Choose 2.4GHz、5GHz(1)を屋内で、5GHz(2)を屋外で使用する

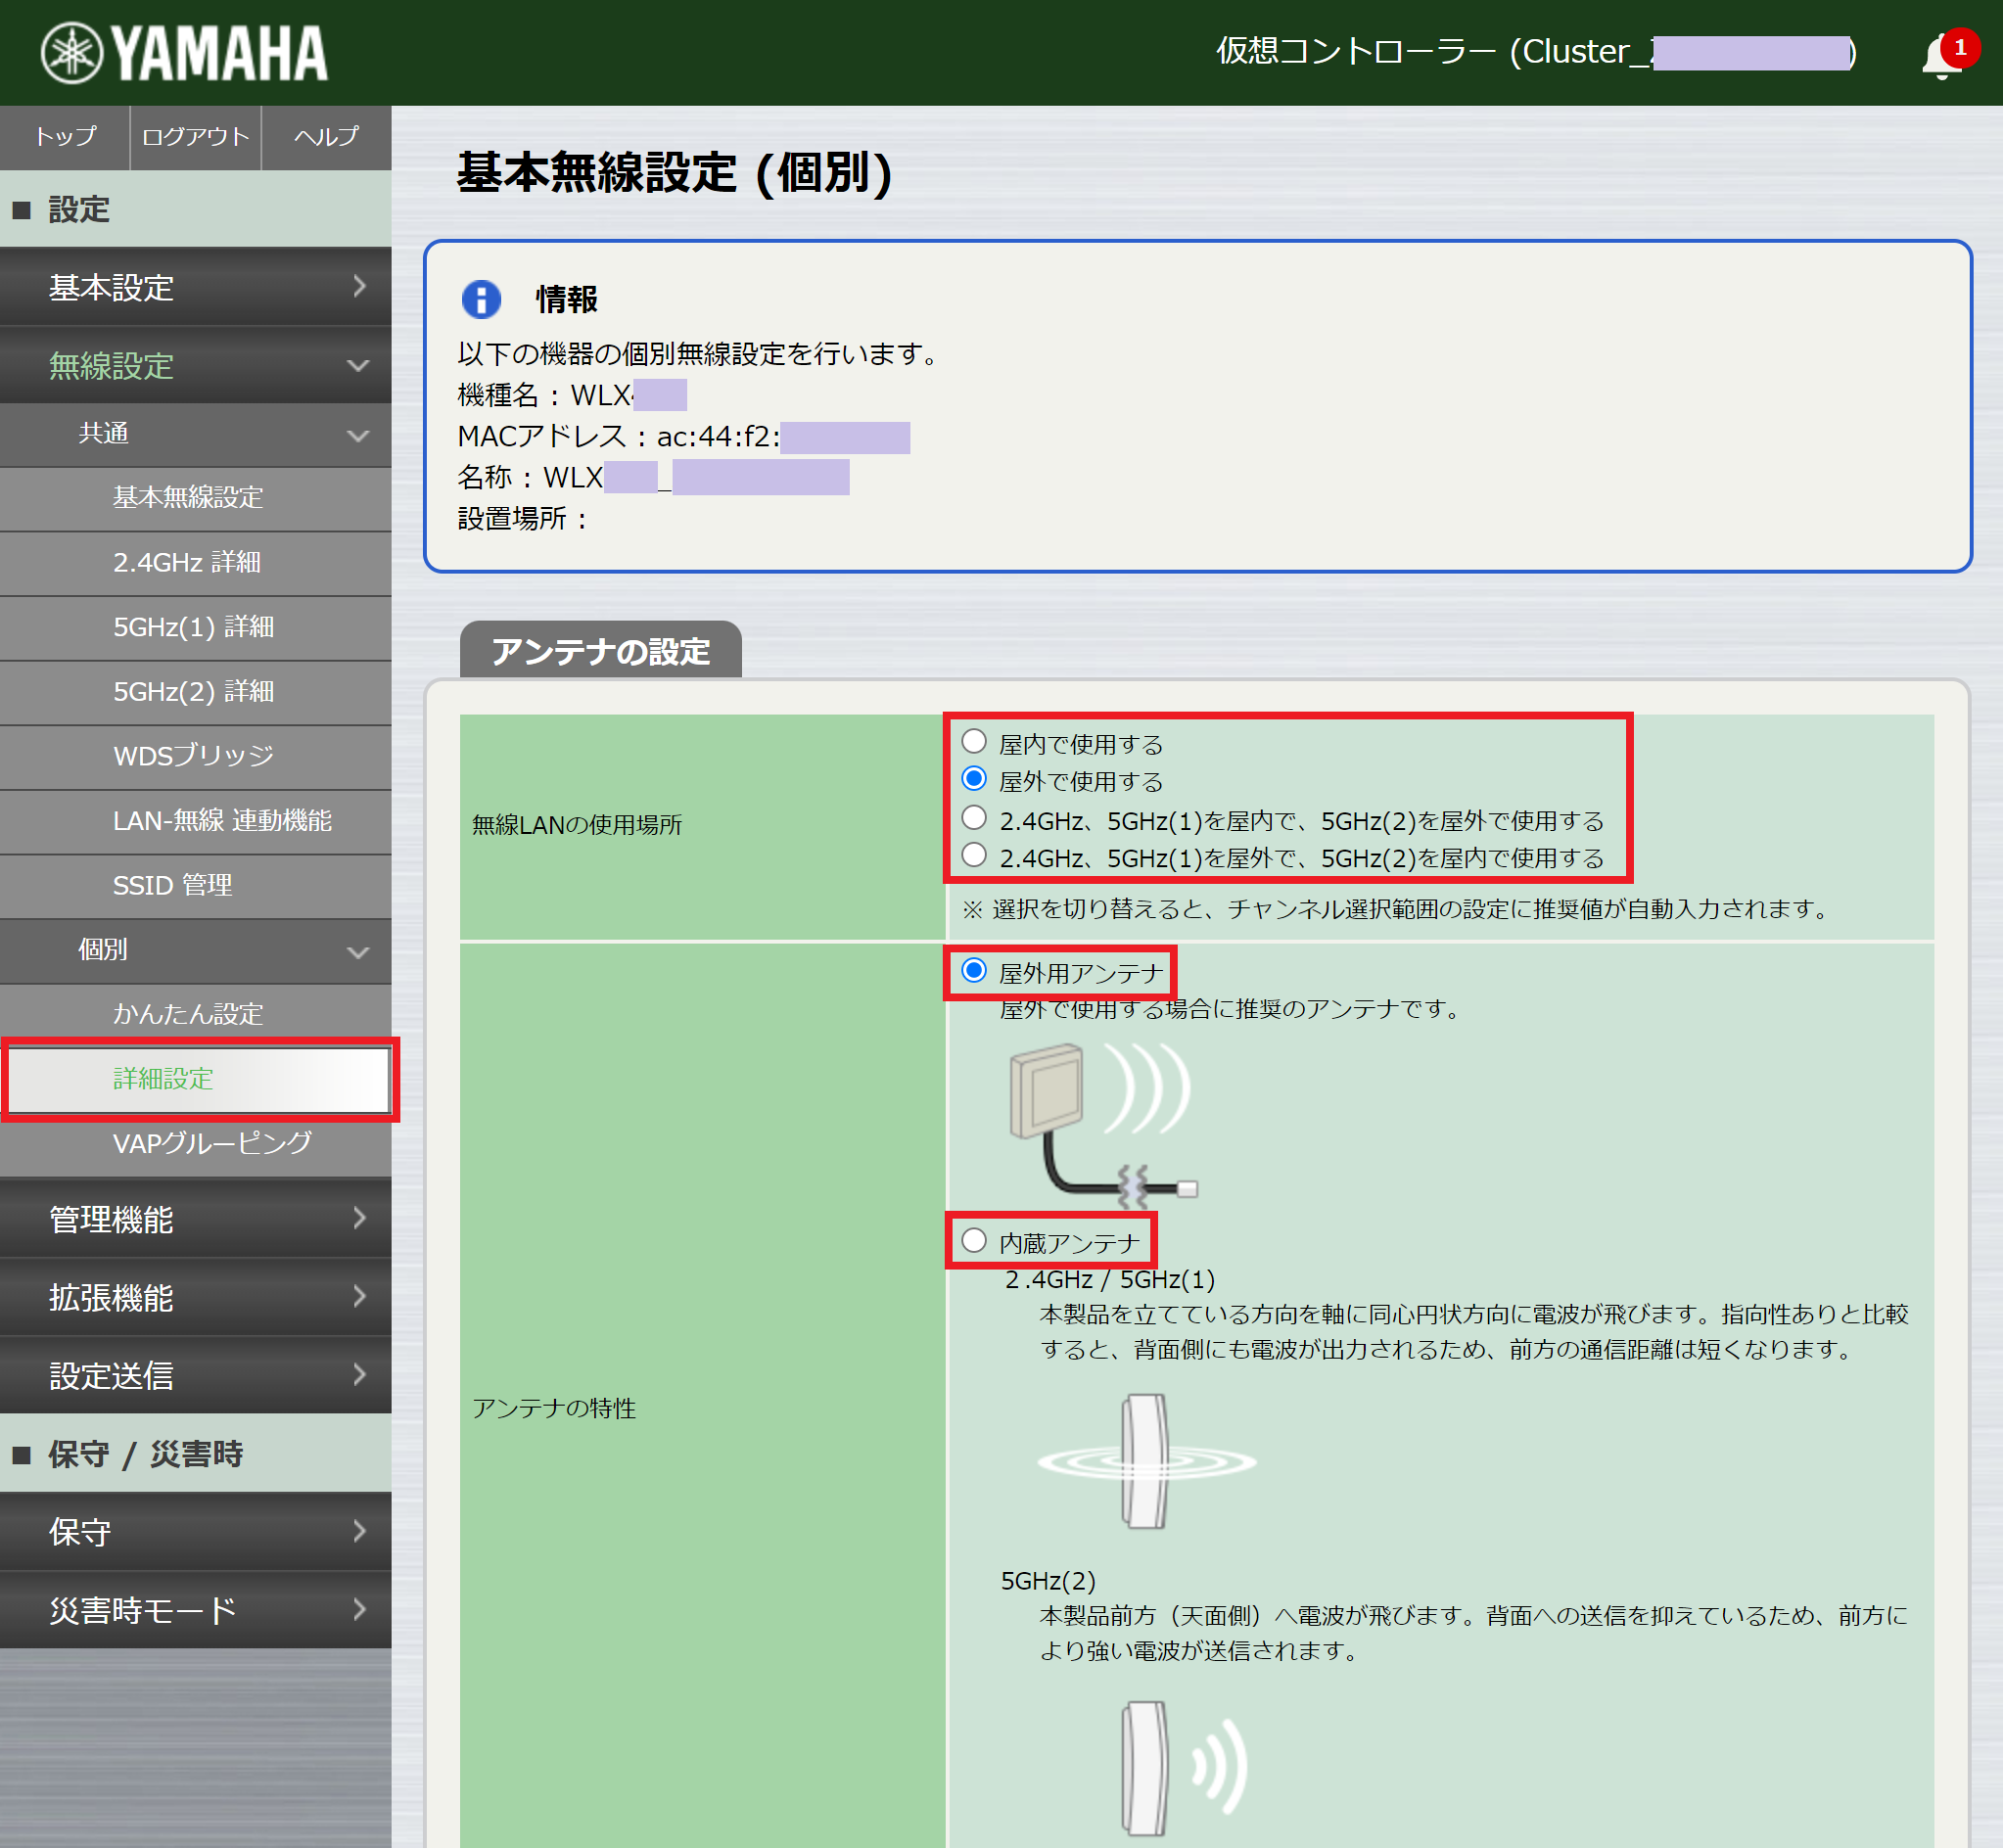971,818
